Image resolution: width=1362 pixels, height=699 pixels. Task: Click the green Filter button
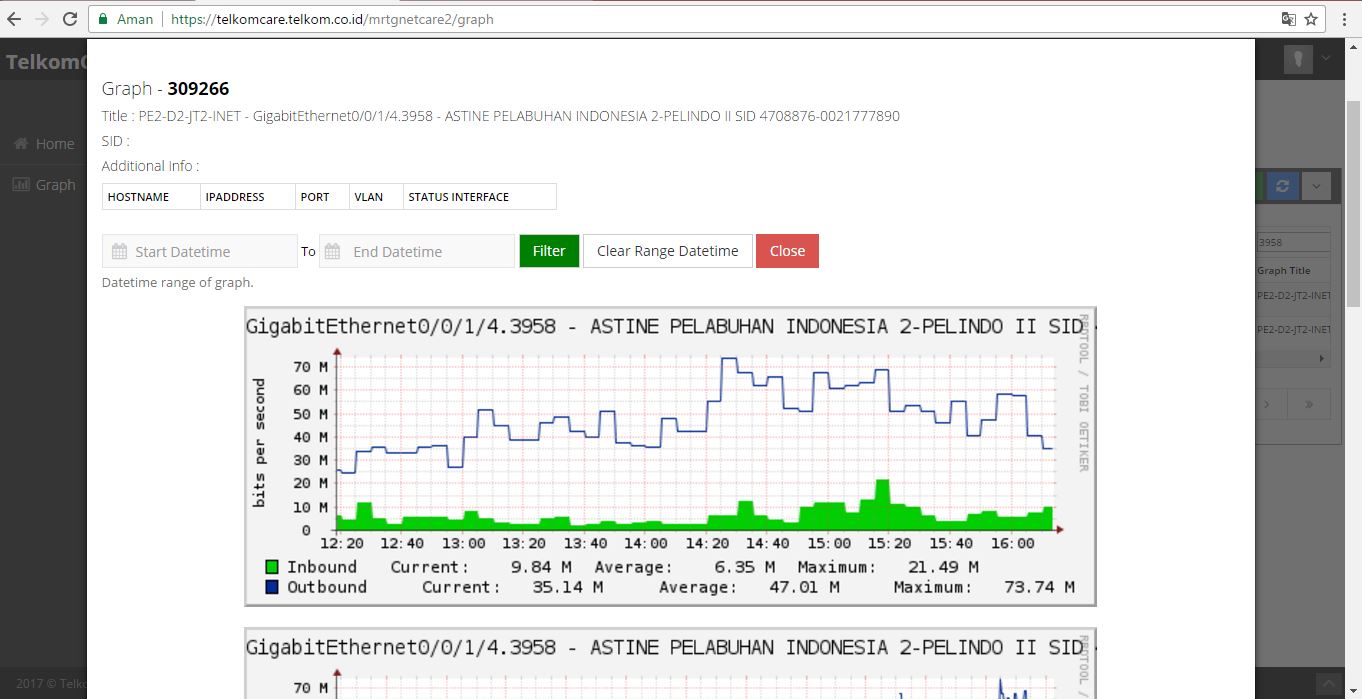point(548,250)
